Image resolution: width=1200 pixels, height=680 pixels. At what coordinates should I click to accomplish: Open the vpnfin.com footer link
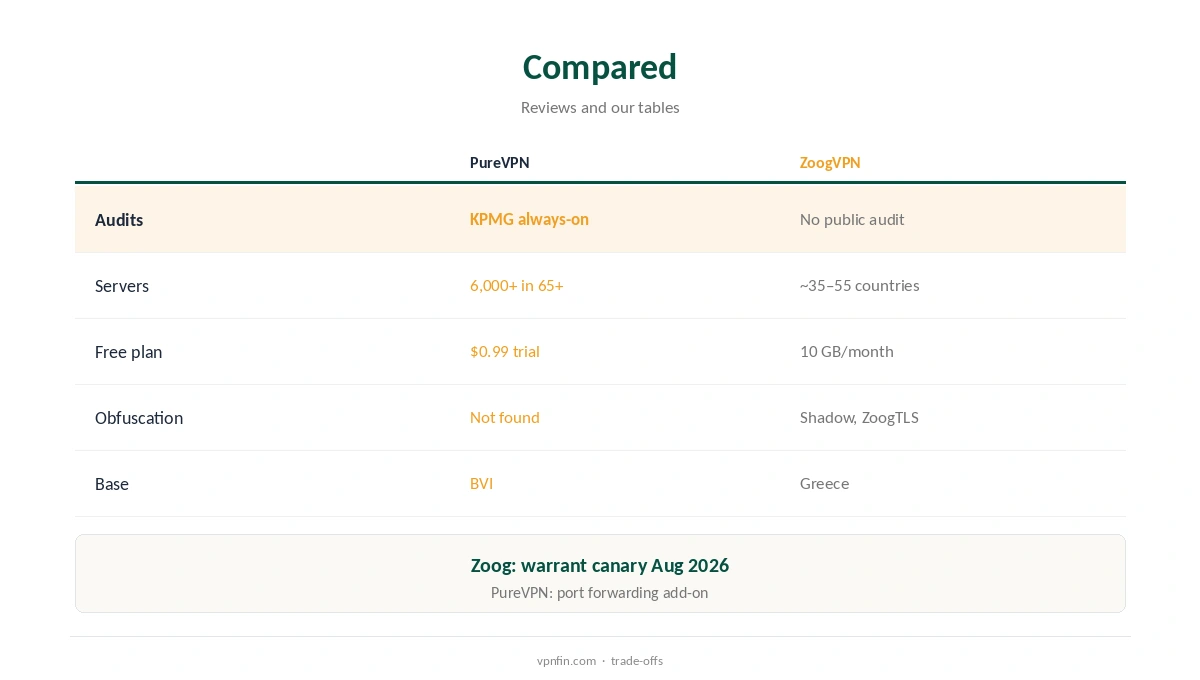[x=566, y=660]
